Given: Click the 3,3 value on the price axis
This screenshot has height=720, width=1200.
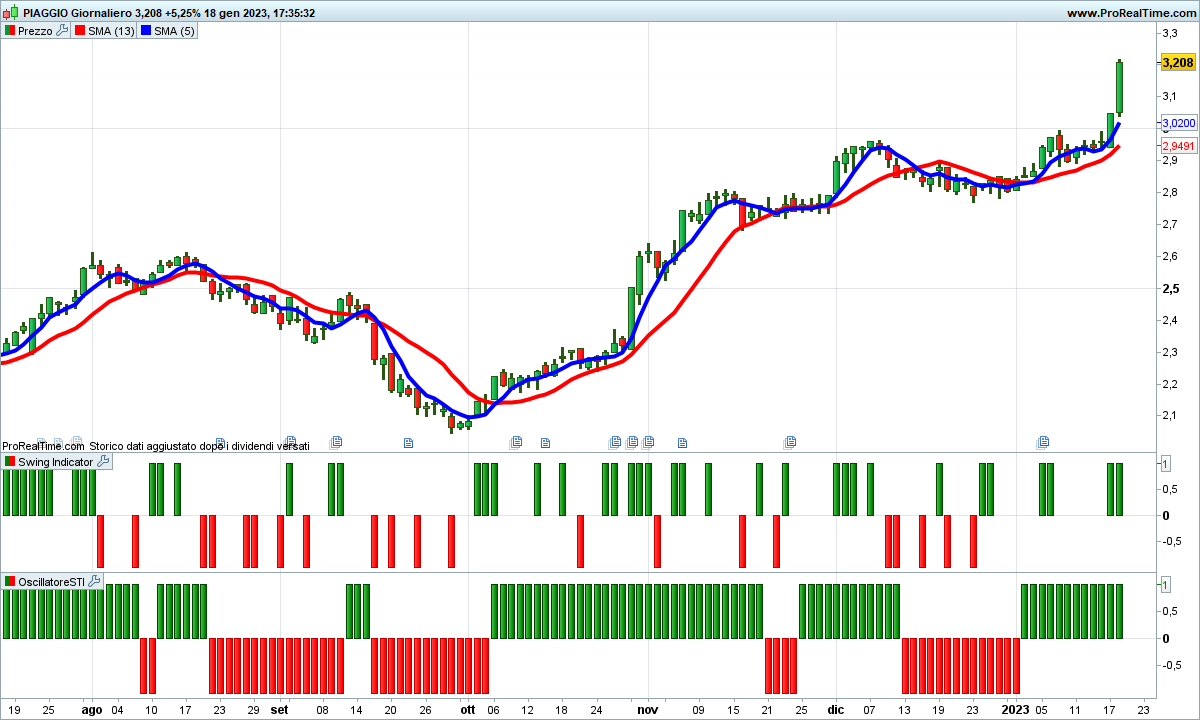Looking at the screenshot, I should (x=1169, y=33).
